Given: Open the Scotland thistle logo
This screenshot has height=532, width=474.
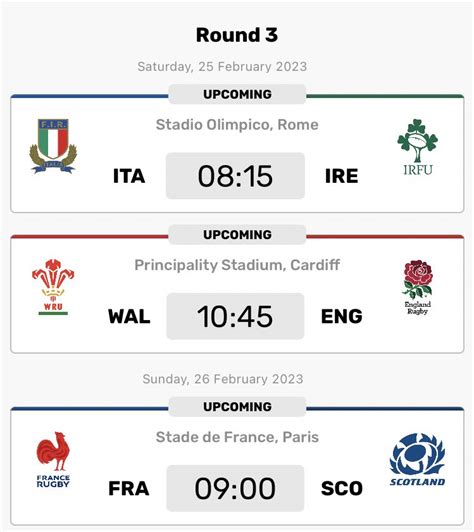Looking at the screenshot, I should tap(417, 459).
